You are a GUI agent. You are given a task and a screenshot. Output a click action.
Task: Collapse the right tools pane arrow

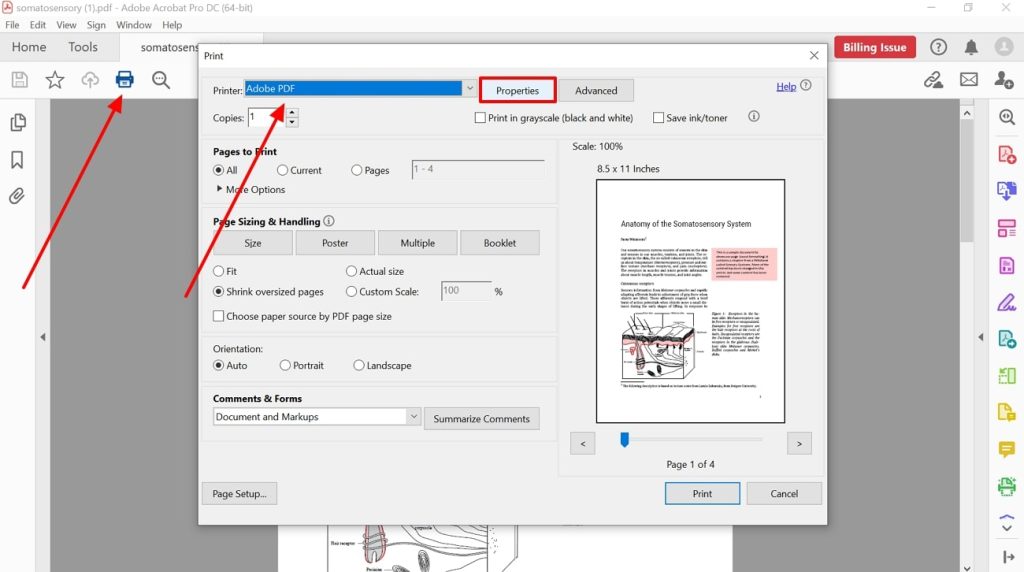coord(980,337)
